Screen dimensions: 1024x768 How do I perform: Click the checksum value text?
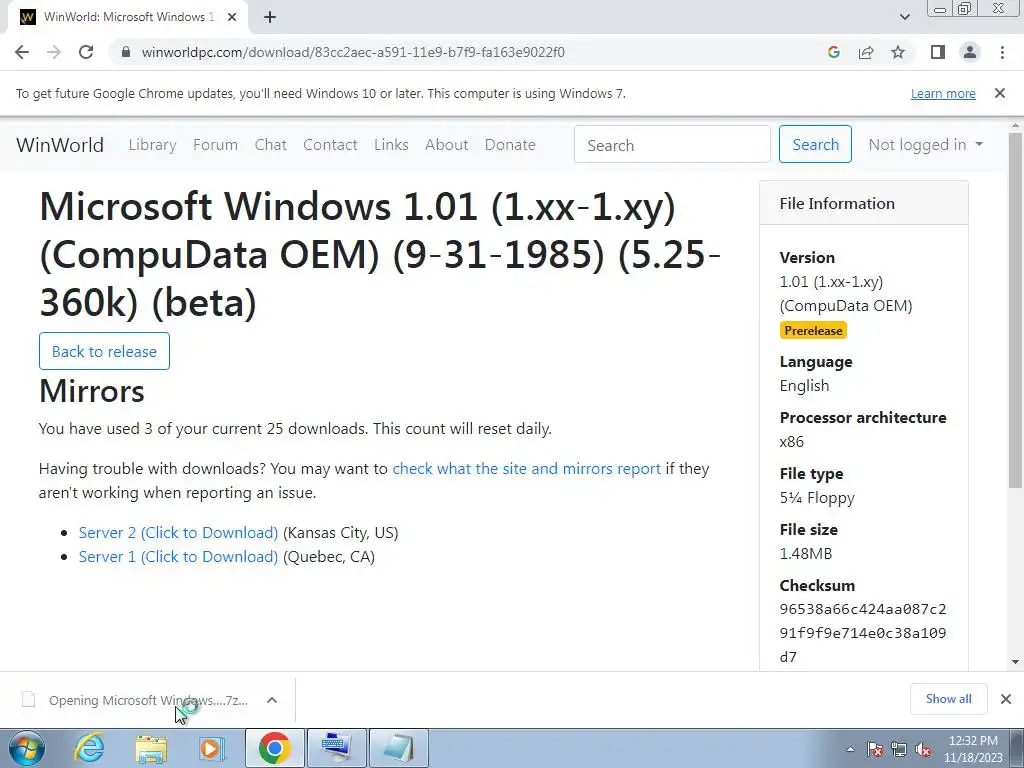point(863,633)
